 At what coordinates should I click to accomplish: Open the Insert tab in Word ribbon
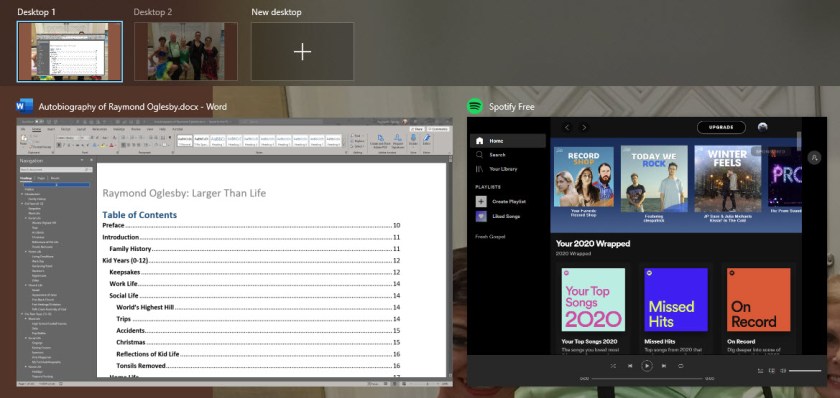coord(51,129)
